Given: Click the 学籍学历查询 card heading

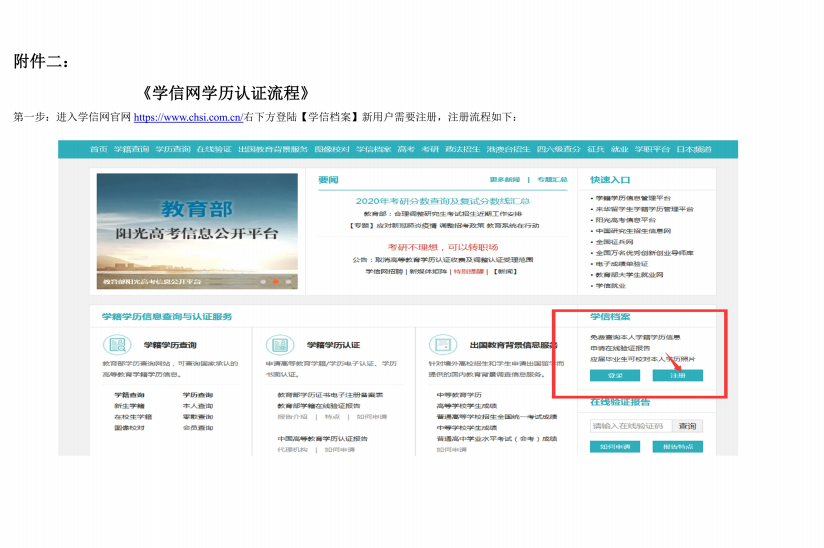Looking at the screenshot, I should pyautogui.click(x=170, y=345).
